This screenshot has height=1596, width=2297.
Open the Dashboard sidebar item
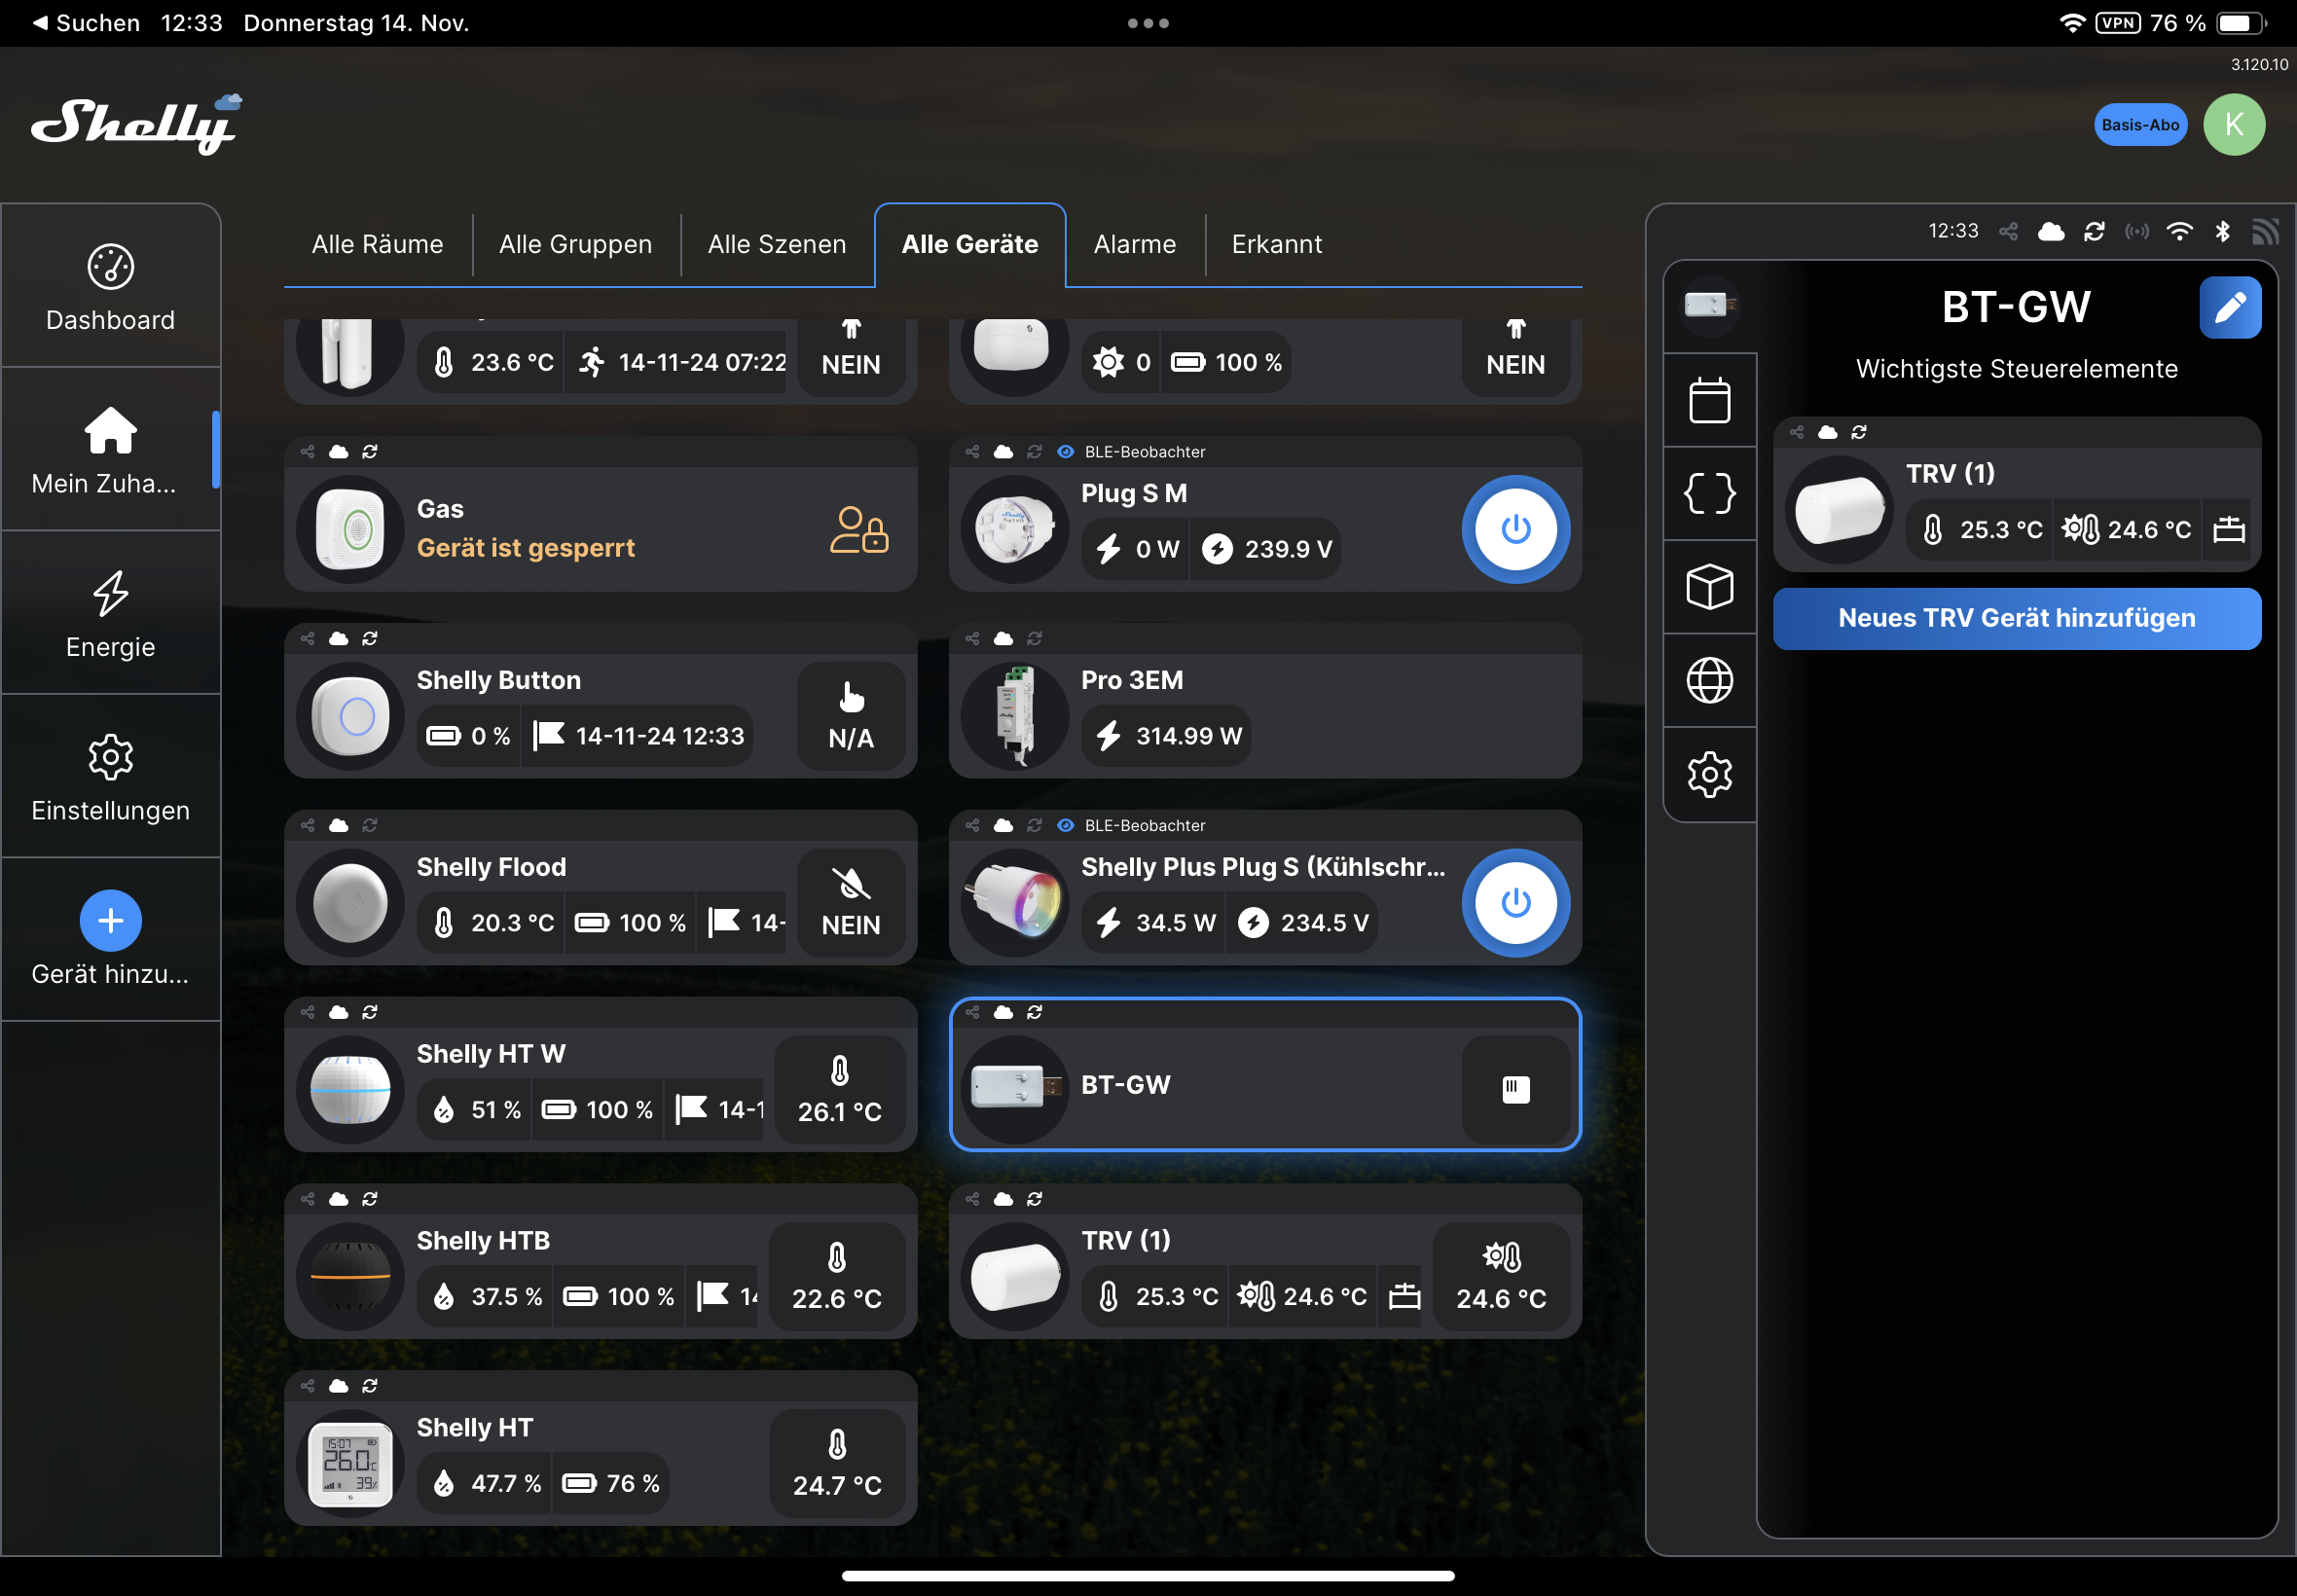(110, 287)
